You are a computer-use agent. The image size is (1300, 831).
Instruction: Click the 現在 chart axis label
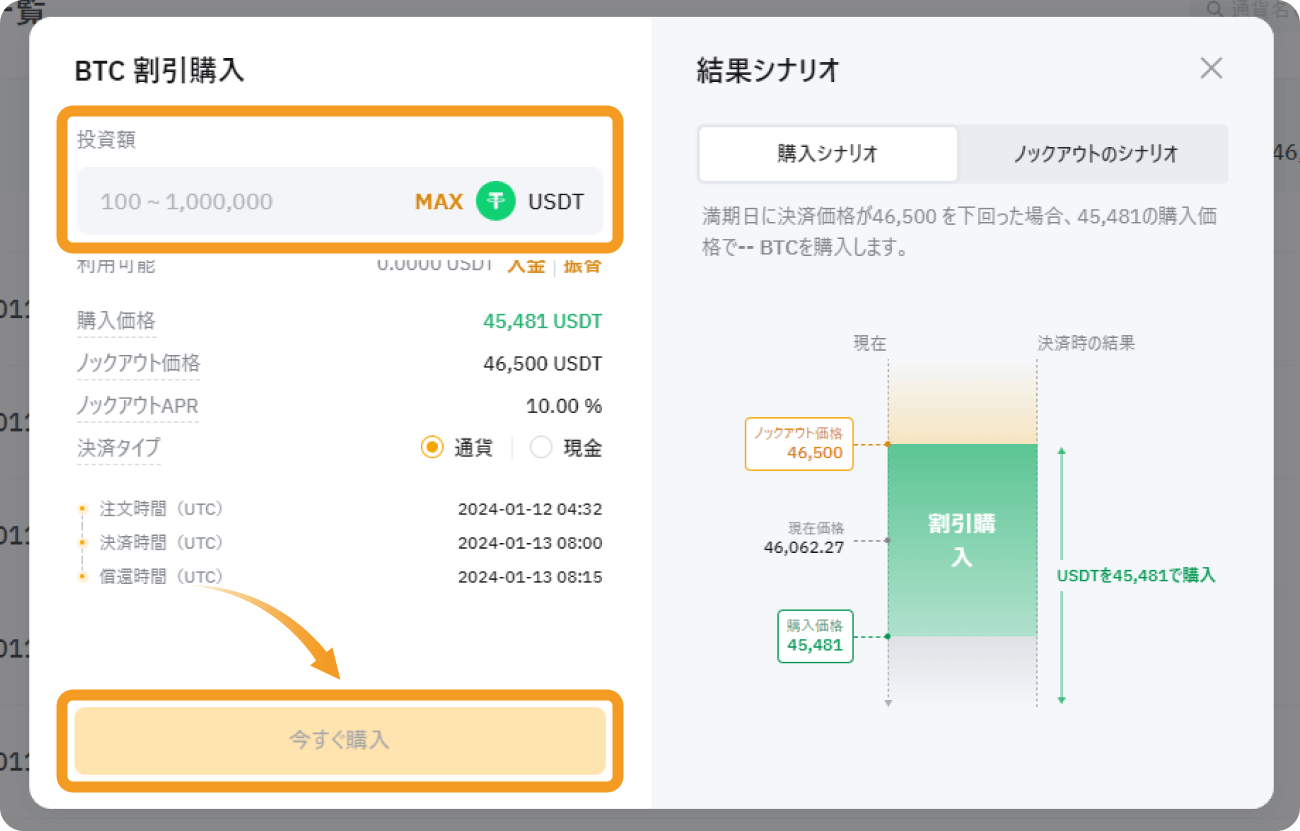pyautogui.click(x=870, y=343)
